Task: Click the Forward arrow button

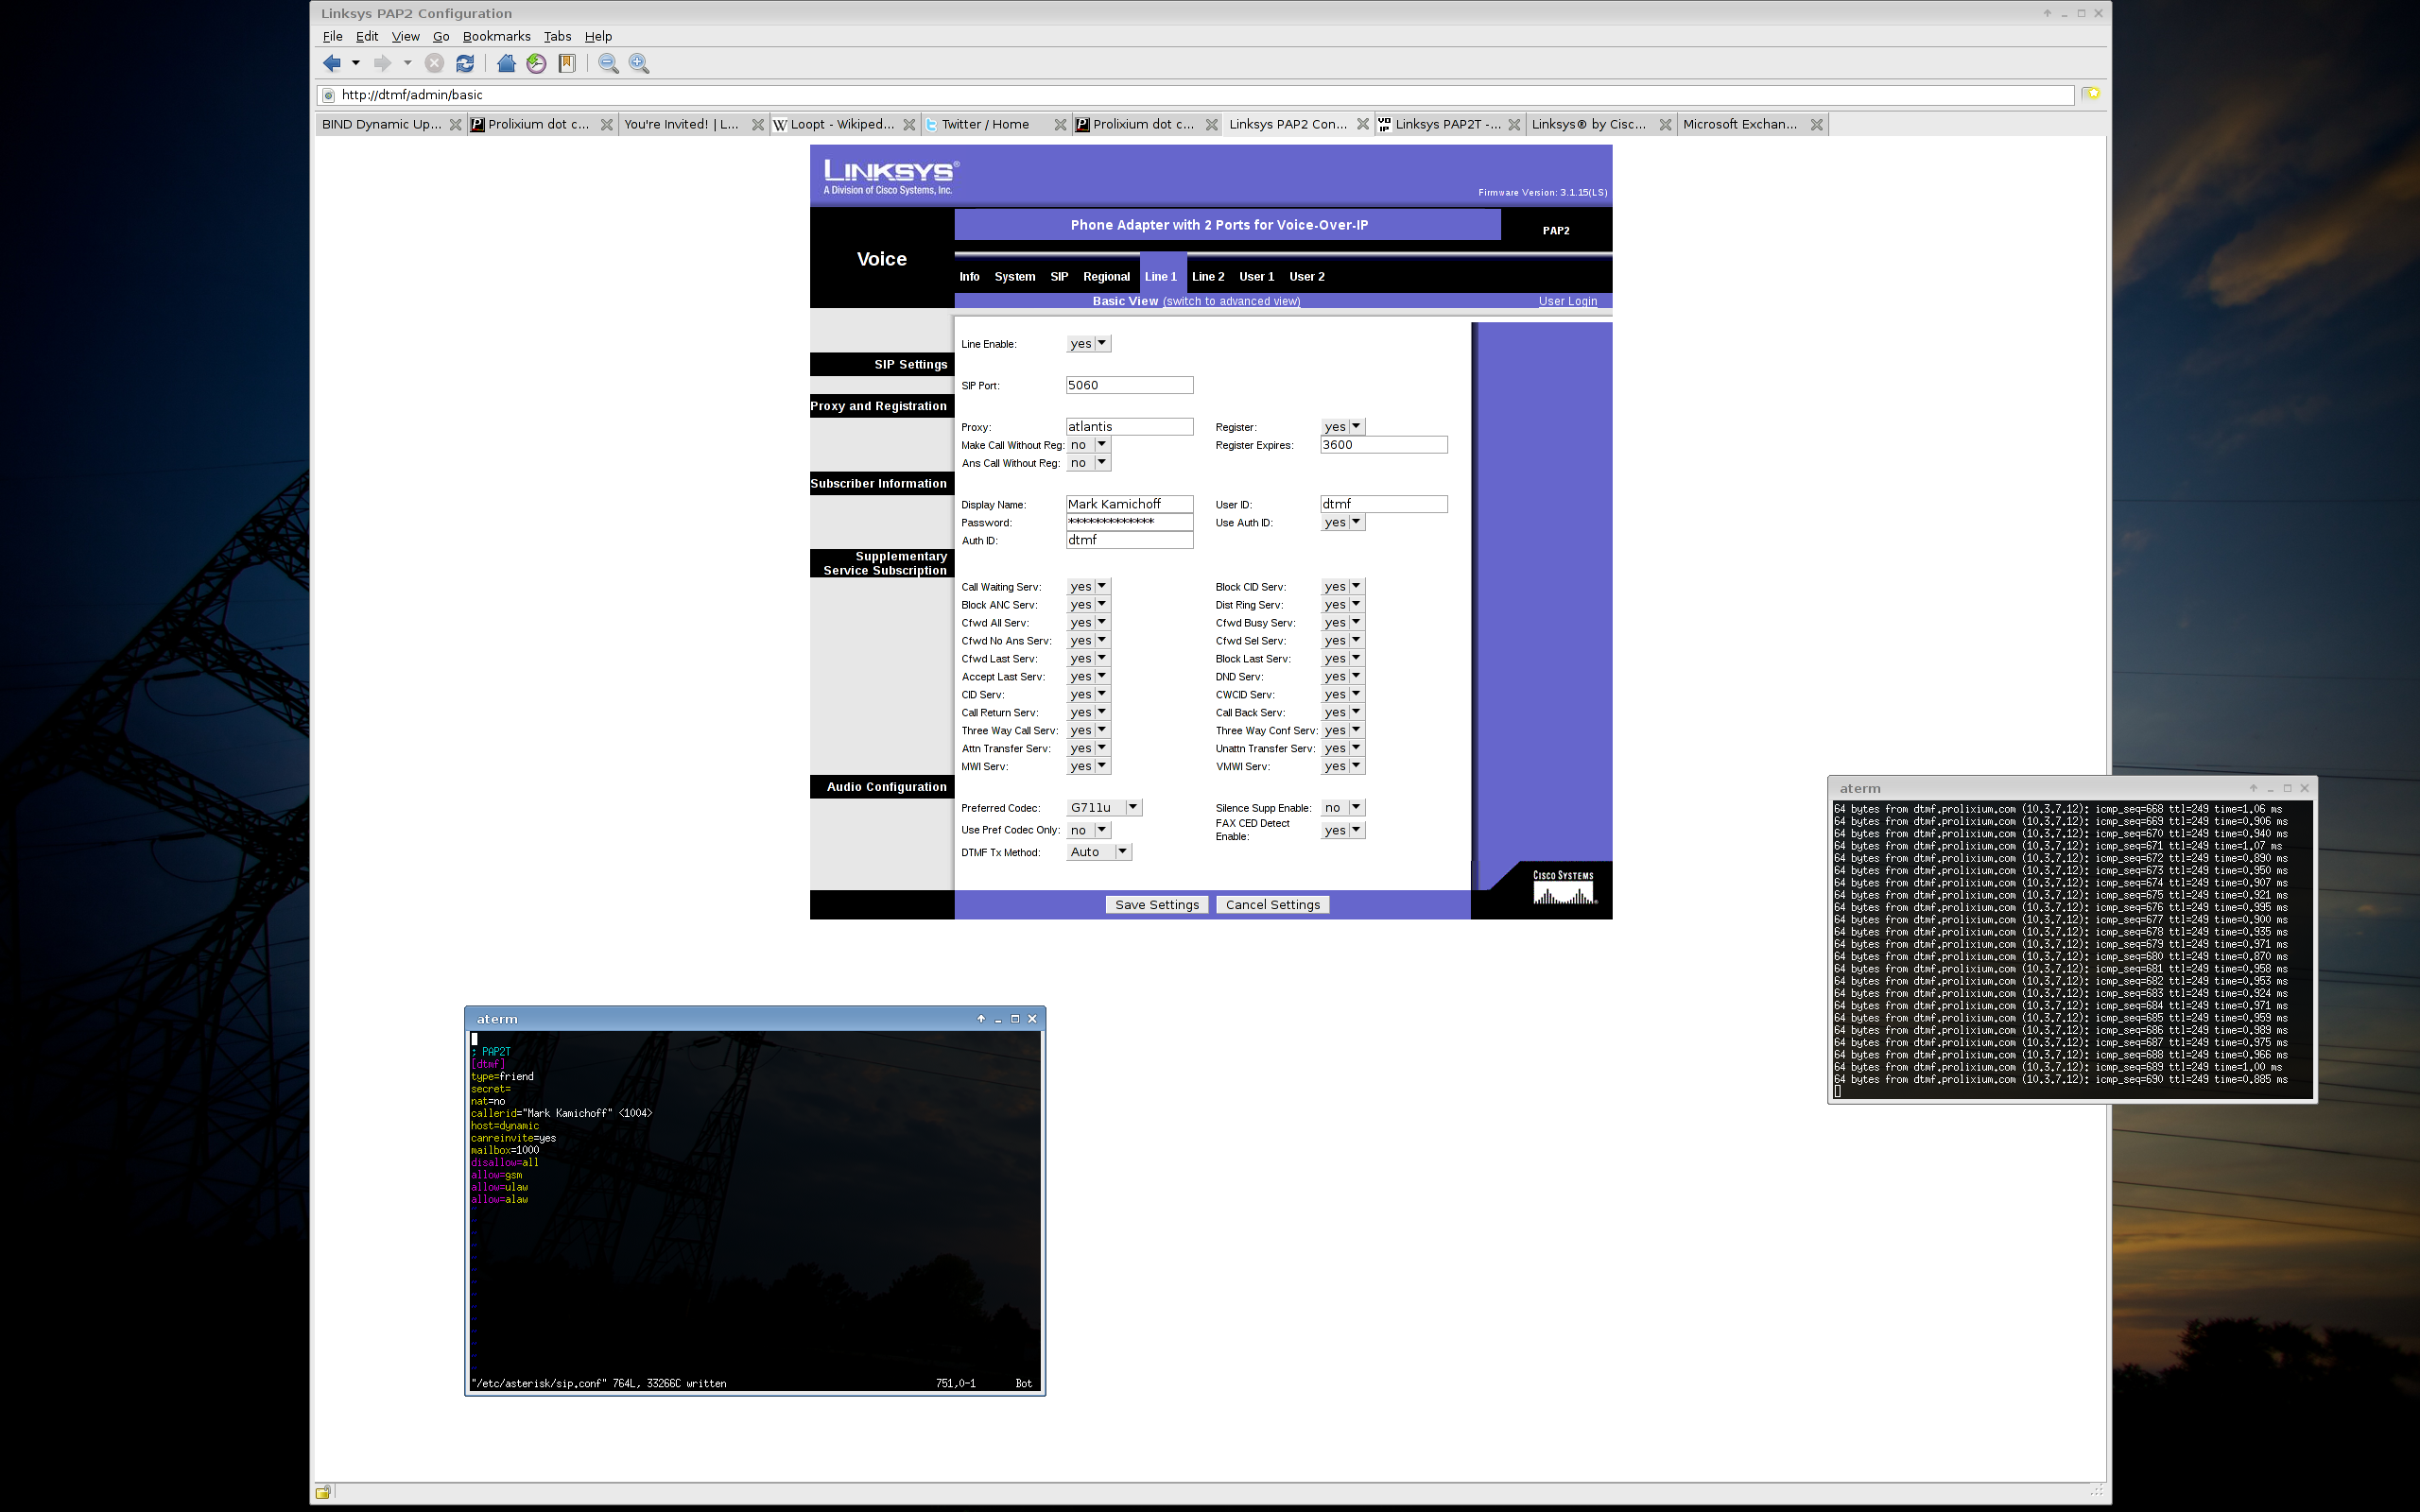Action: 382,63
